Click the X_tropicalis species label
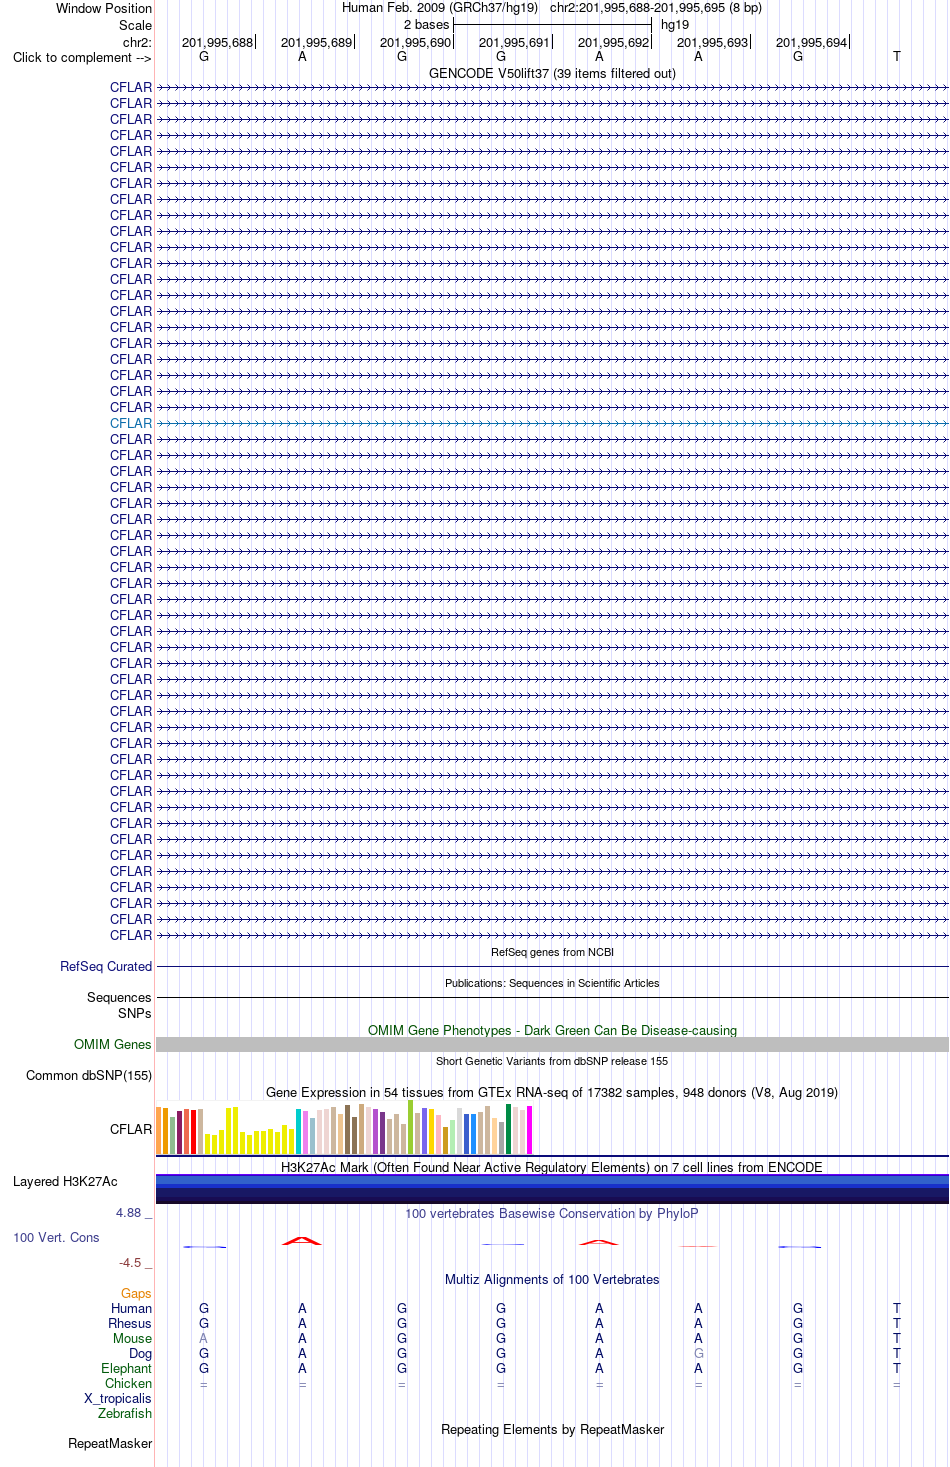The height and width of the screenshot is (1467, 950). pyautogui.click(x=118, y=1398)
